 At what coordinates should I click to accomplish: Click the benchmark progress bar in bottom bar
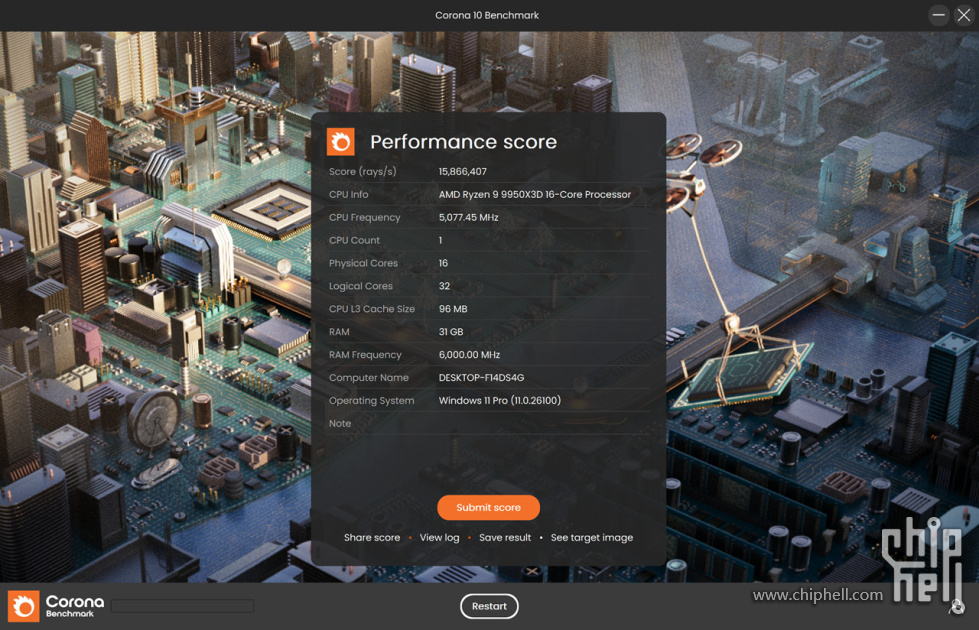[183, 606]
